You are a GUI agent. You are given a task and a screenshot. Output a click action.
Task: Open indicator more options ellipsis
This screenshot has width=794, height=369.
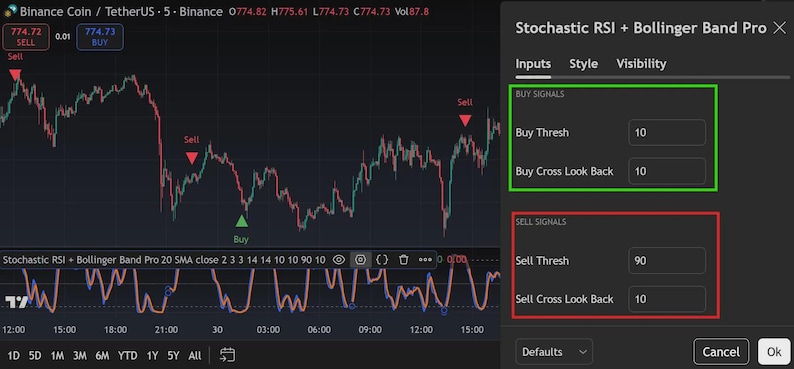tap(425, 260)
